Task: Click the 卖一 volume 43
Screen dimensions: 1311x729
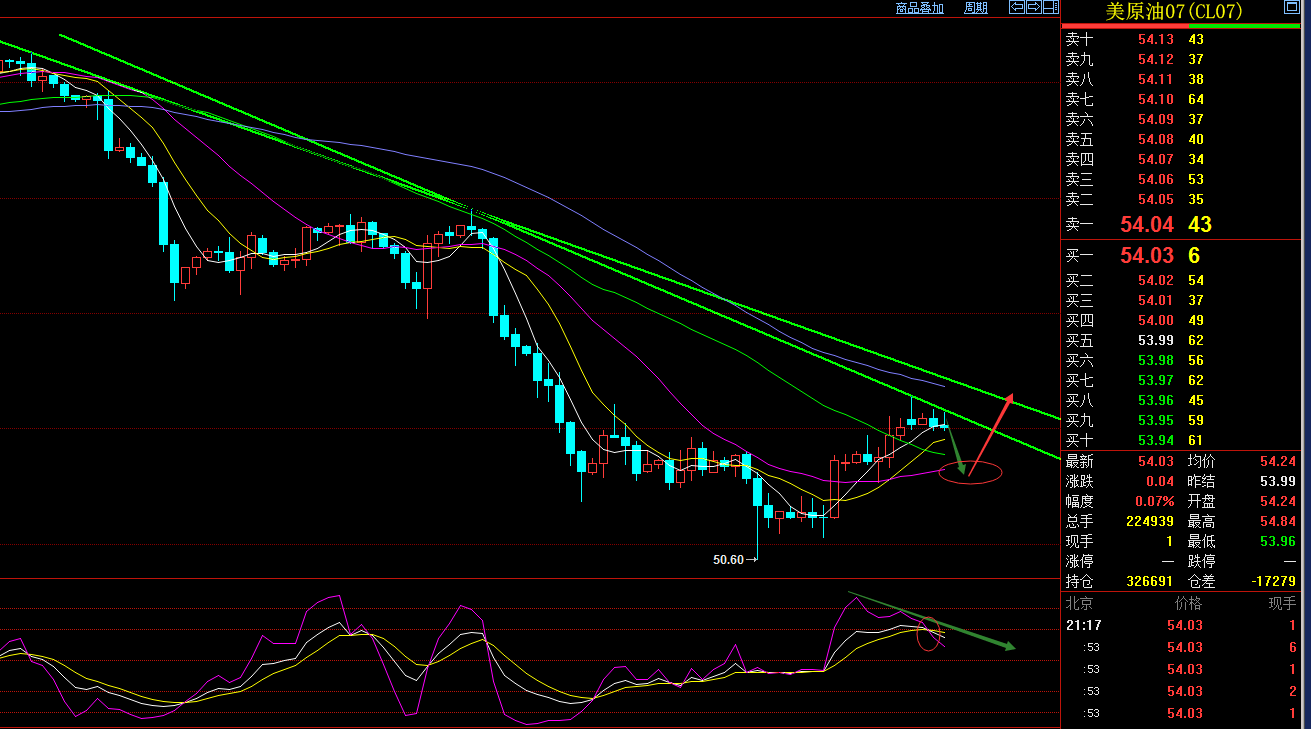Action: pyautogui.click(x=1200, y=224)
